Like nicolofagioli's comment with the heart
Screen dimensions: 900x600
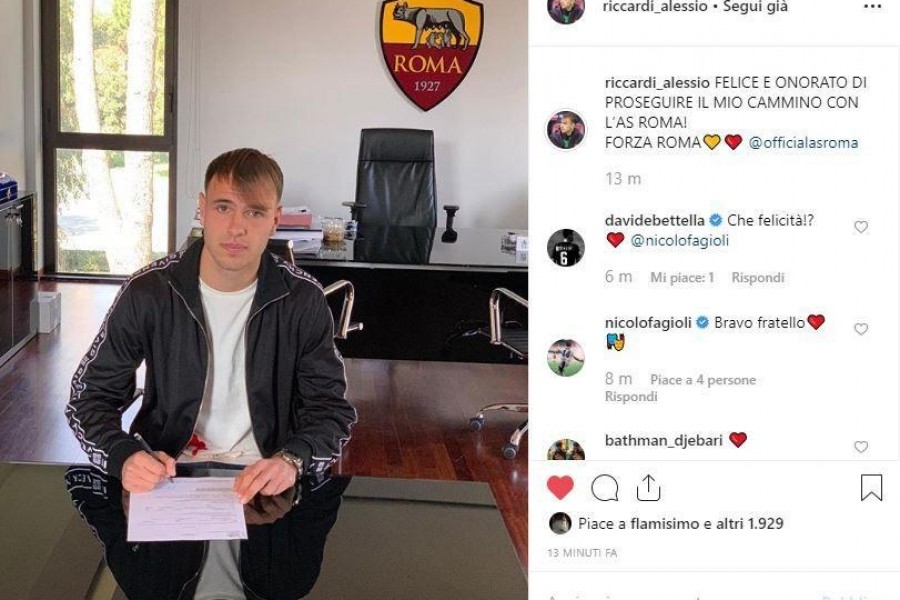click(860, 329)
